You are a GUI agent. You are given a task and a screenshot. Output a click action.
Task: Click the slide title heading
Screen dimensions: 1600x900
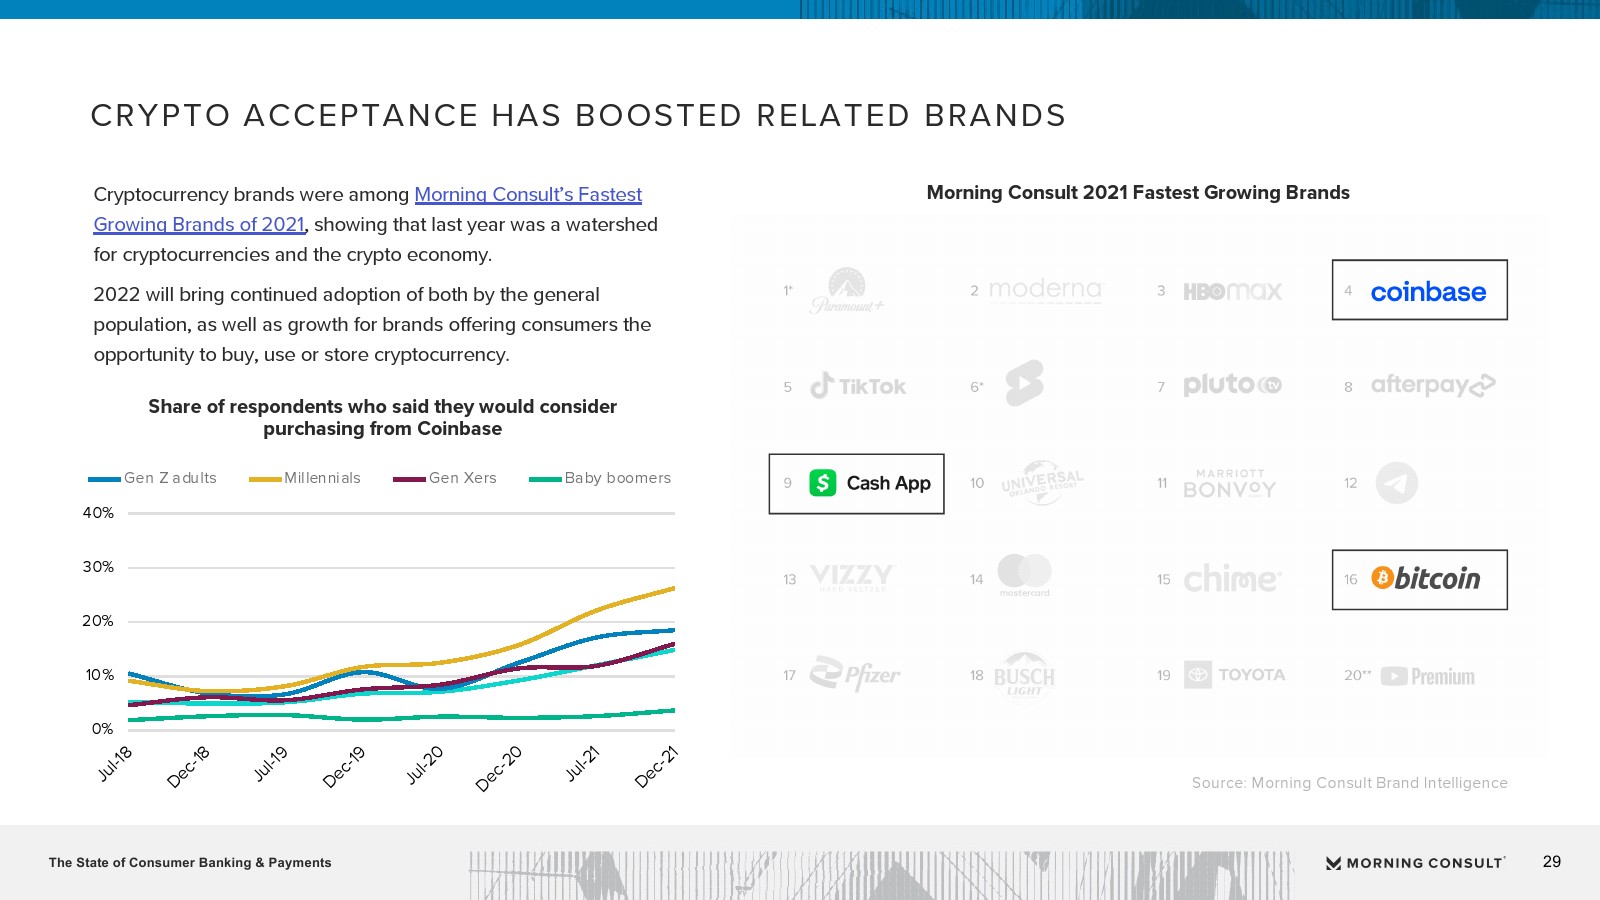pyautogui.click(x=578, y=116)
